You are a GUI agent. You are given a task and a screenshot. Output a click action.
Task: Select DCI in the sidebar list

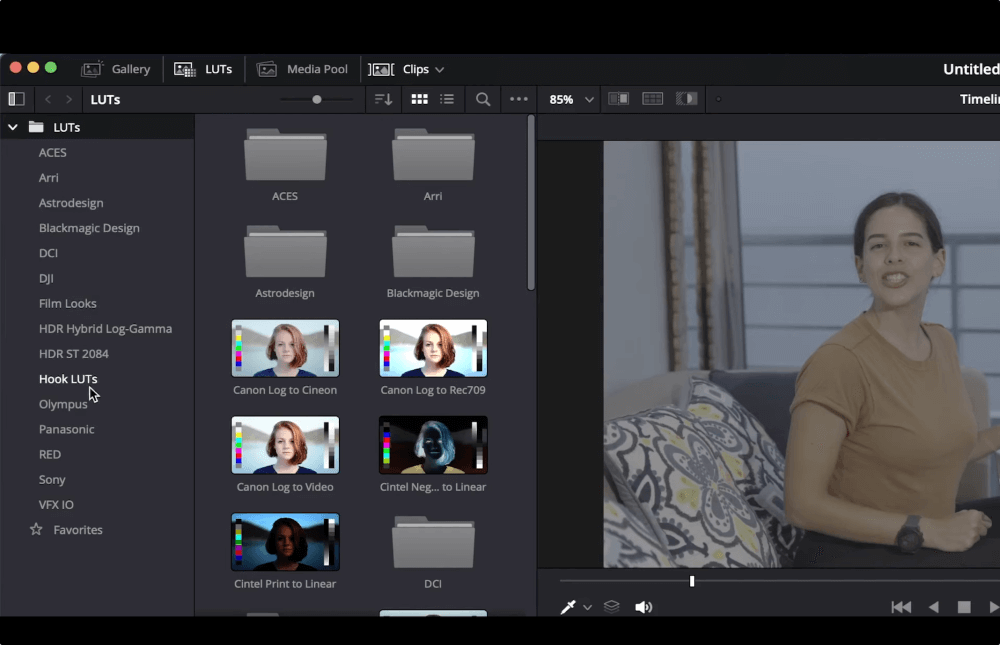[48, 253]
